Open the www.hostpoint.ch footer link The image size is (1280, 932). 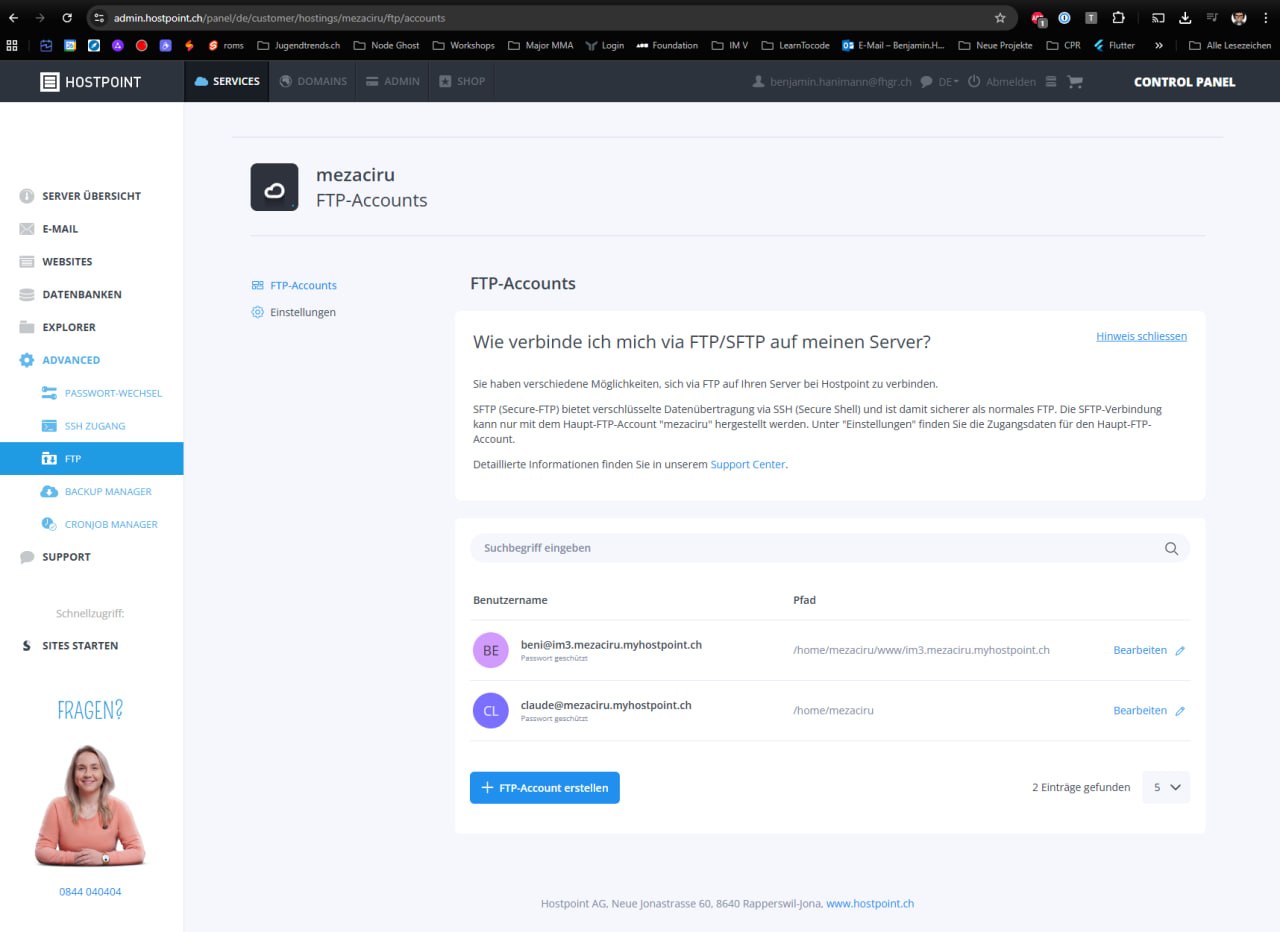pos(870,903)
